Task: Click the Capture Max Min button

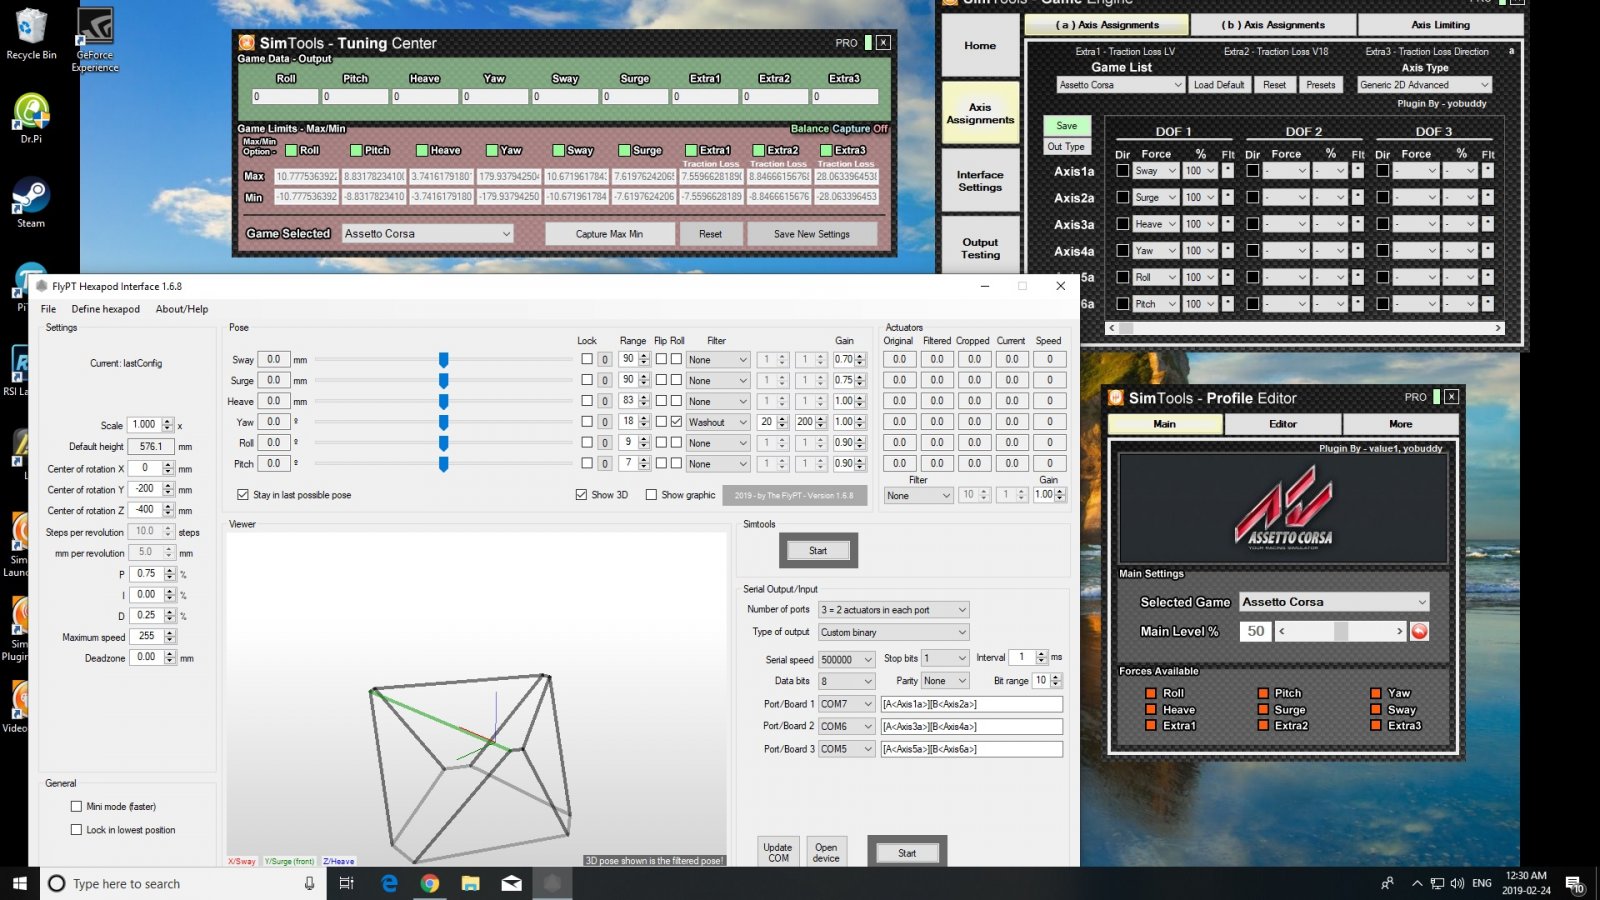Action: pyautogui.click(x=609, y=234)
